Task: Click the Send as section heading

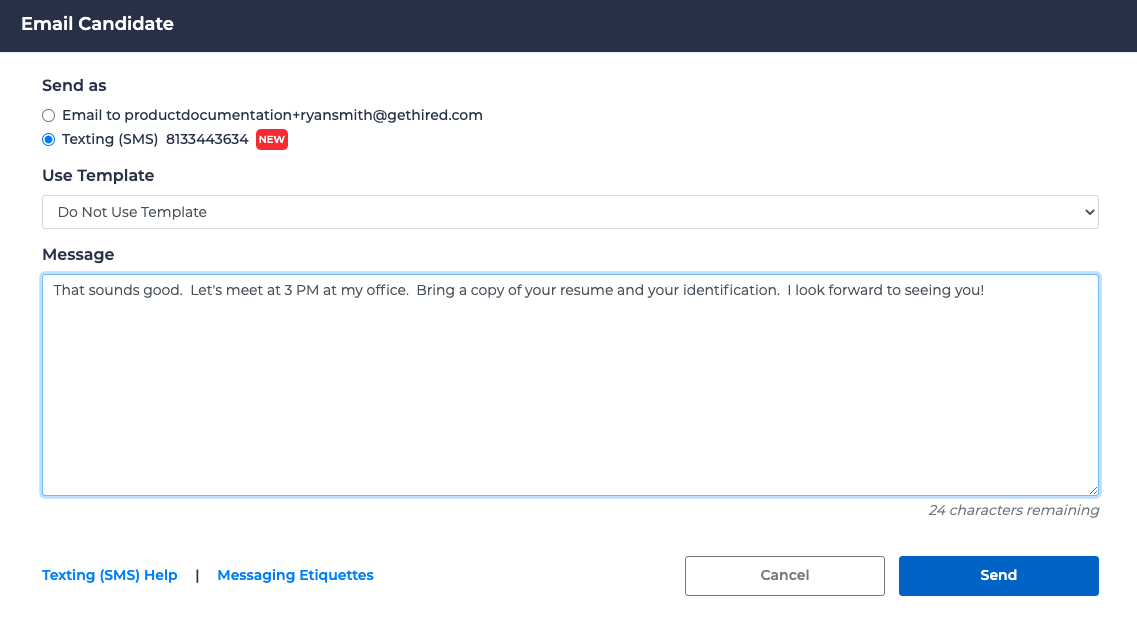Action: (74, 85)
